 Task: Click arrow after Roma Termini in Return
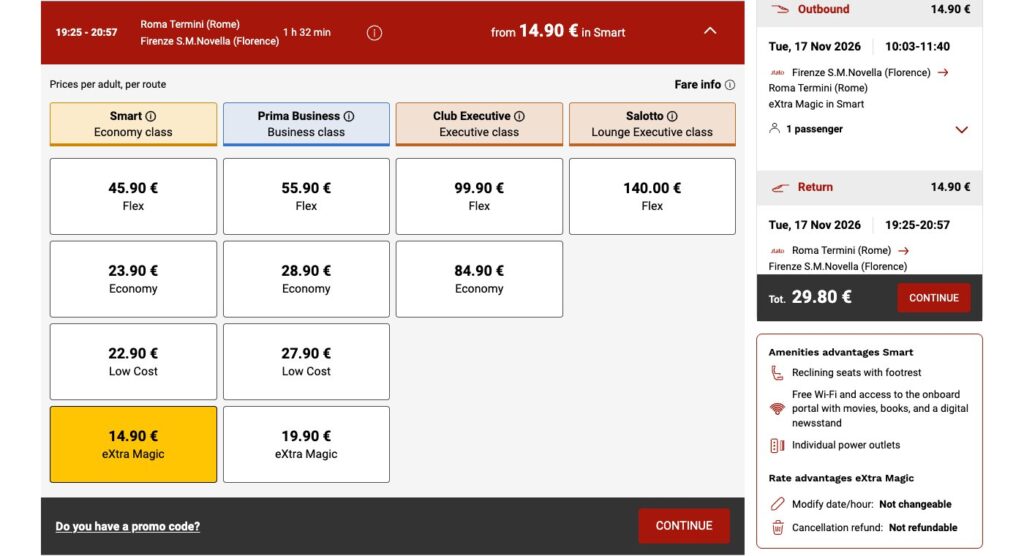[x=903, y=251]
